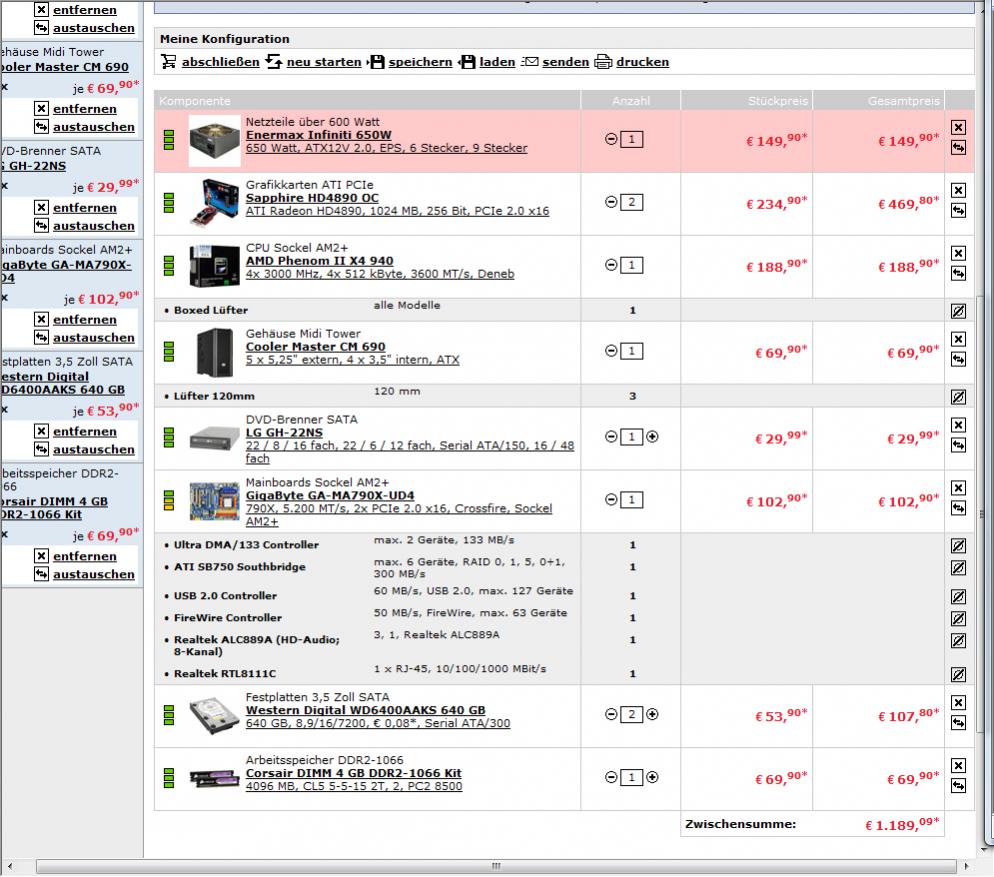Remove AMD Phenom II X4 940 via X icon
The height and width of the screenshot is (877, 994).
pos(958,253)
